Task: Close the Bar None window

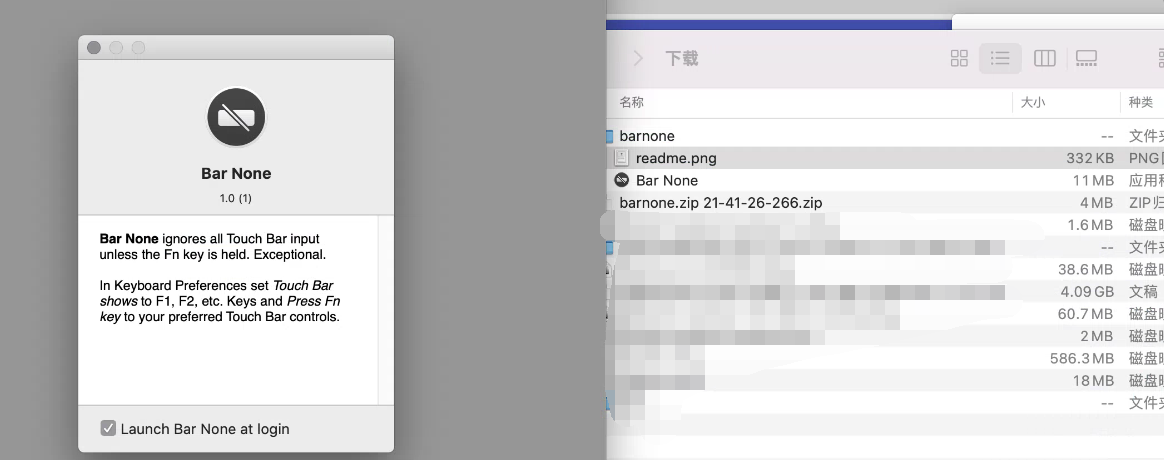Action: (94, 47)
